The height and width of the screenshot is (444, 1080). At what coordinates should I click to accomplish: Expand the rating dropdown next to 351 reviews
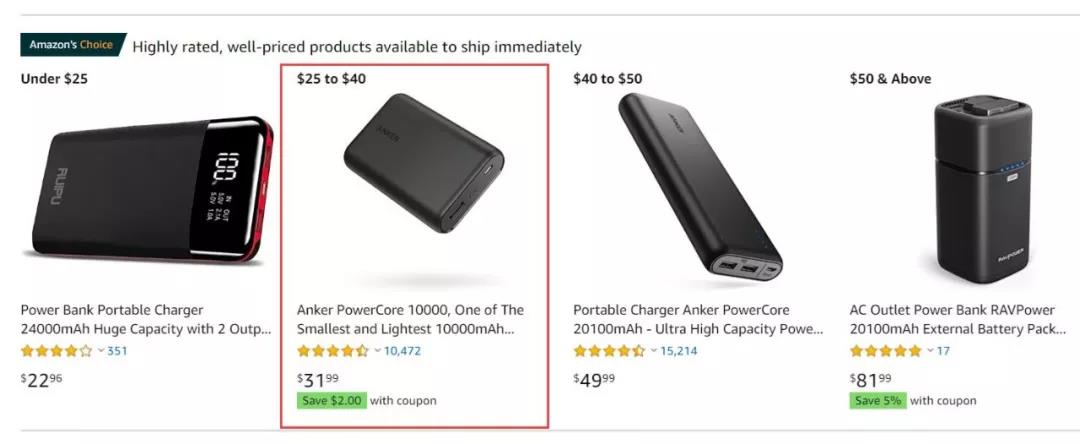click(101, 351)
